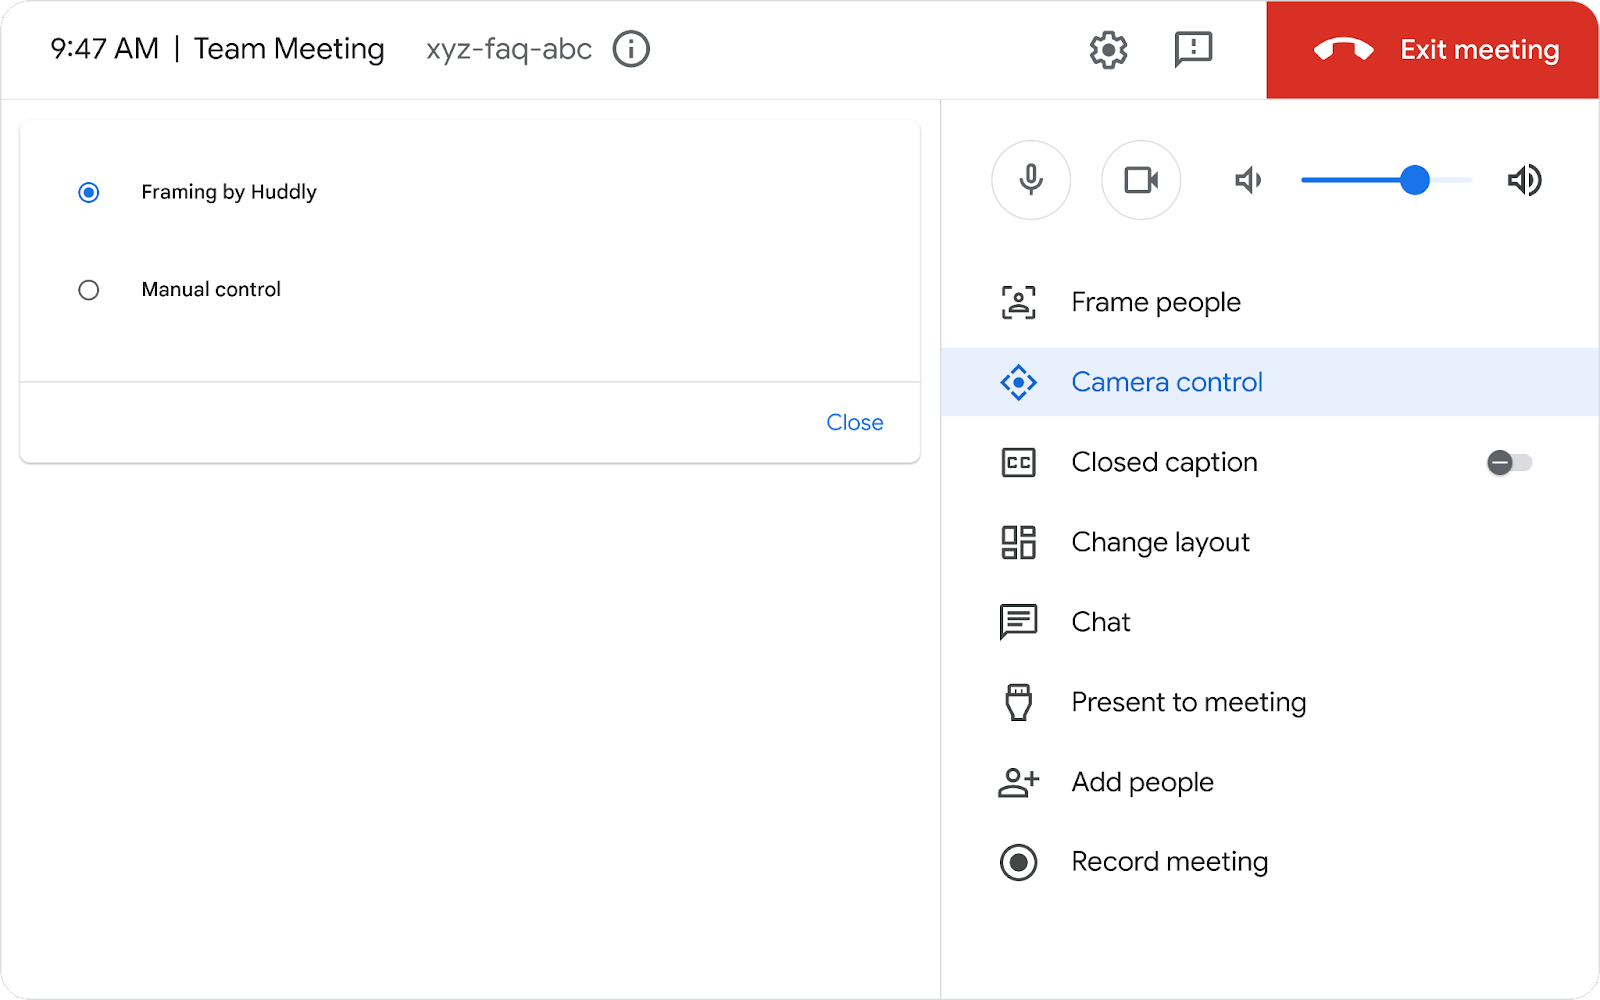The height and width of the screenshot is (1000, 1600).
Task: Click the high volume speaker icon
Action: tap(1524, 181)
